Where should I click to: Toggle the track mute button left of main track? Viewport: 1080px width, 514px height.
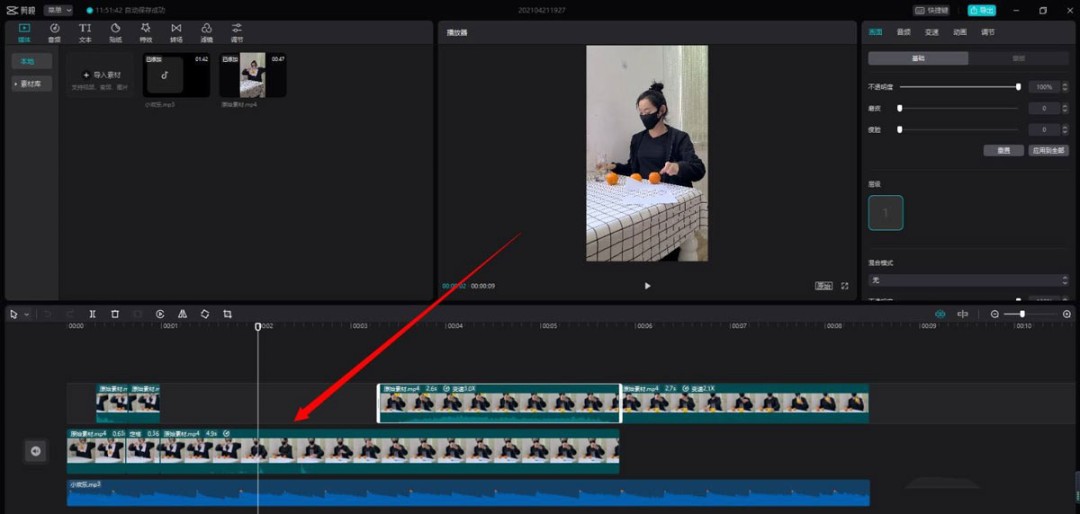(x=36, y=451)
